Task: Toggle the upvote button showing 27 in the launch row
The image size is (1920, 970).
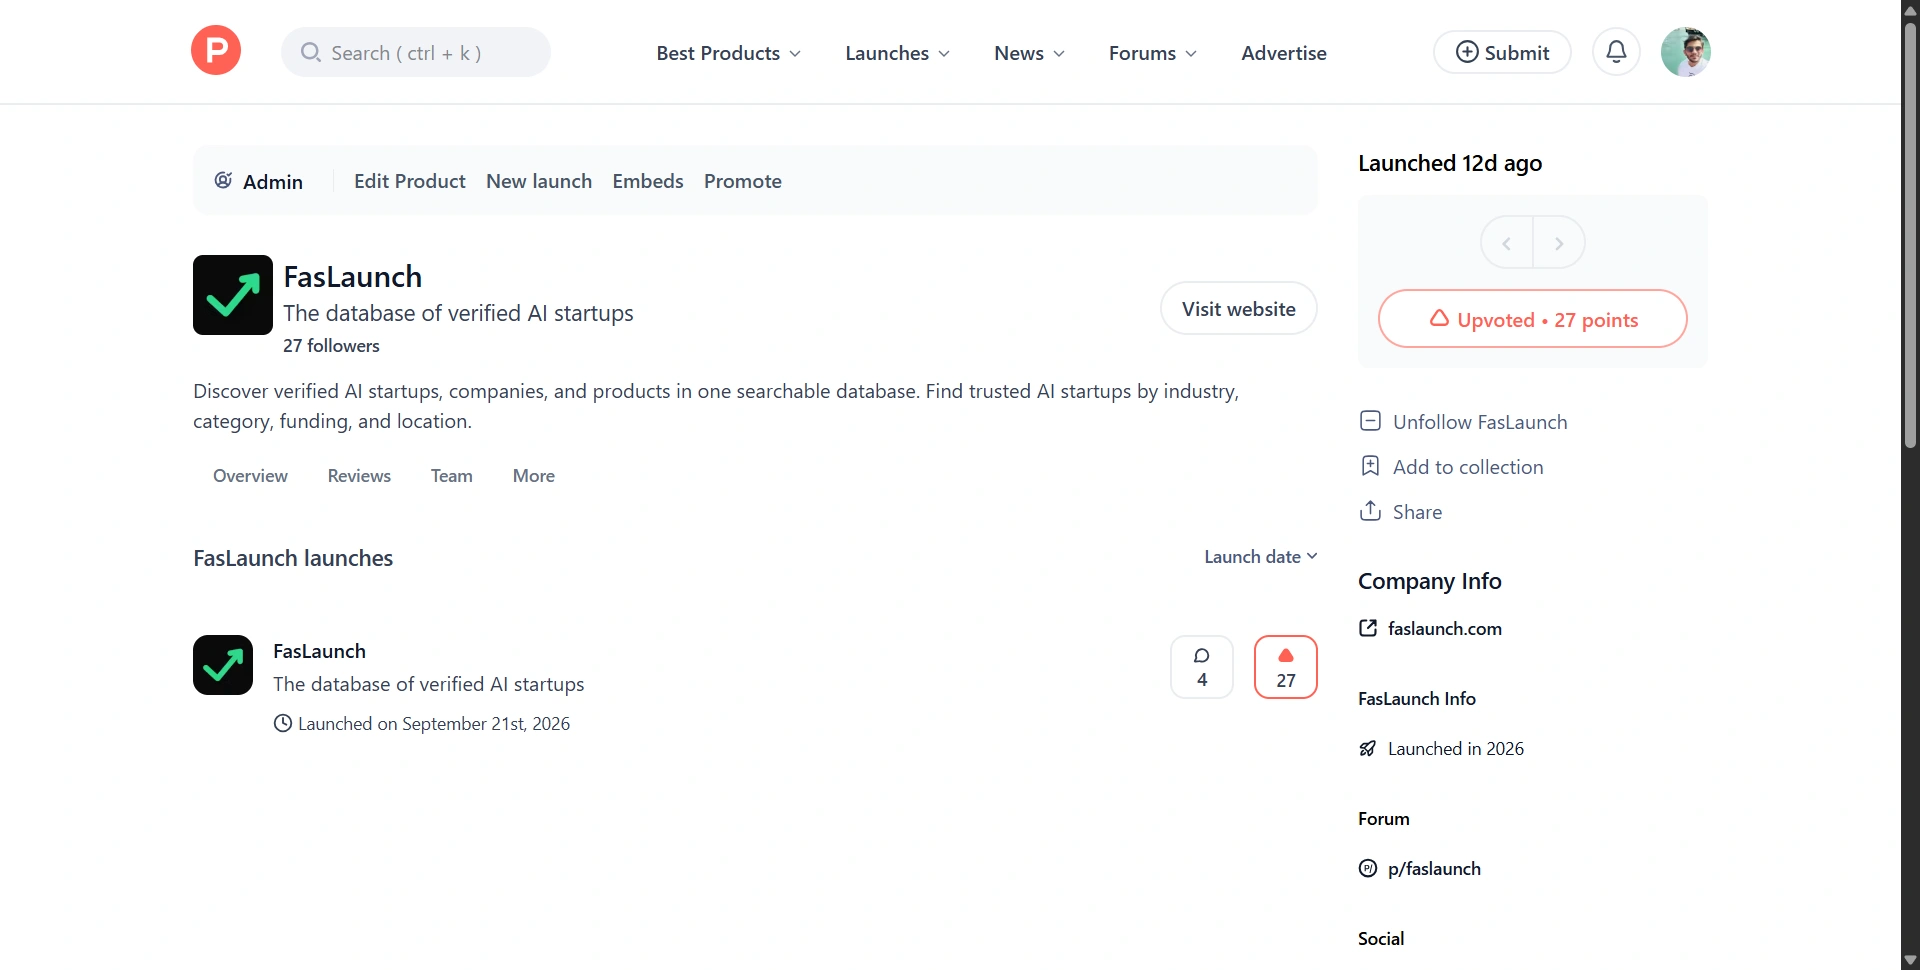Action: (x=1286, y=667)
